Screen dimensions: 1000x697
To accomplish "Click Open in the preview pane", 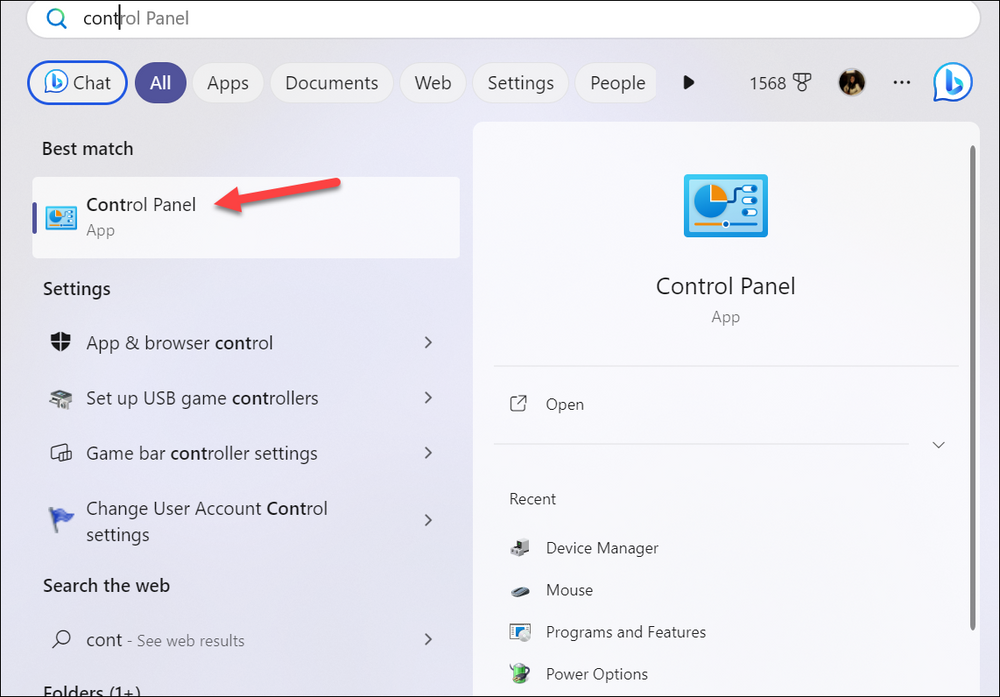I will (726, 404).
